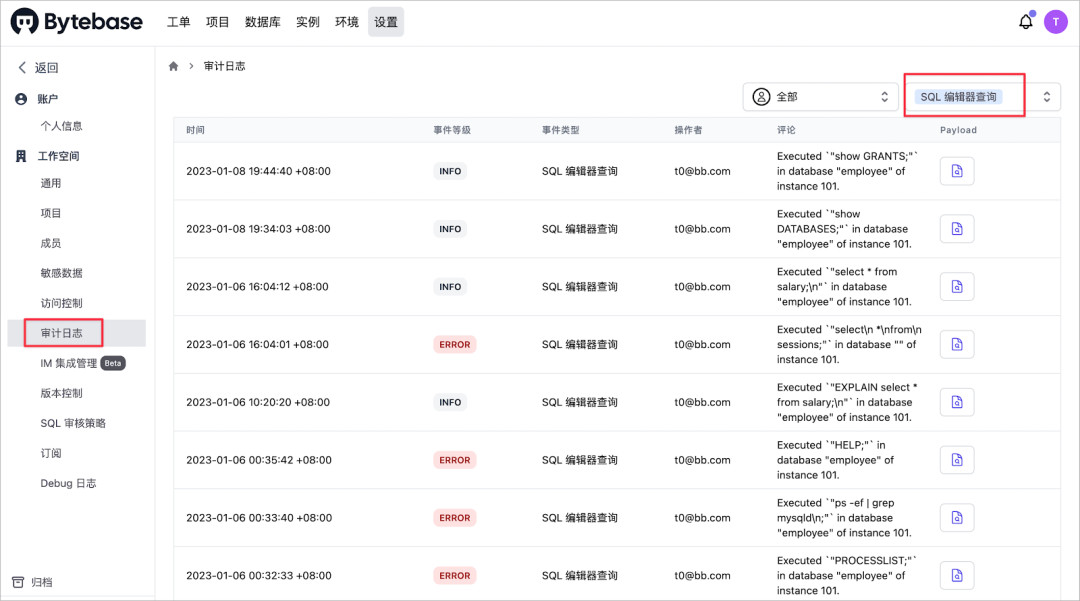Viewport: 1080px width, 601px height.
Task: Click the Bytebase logo
Action: 77,22
